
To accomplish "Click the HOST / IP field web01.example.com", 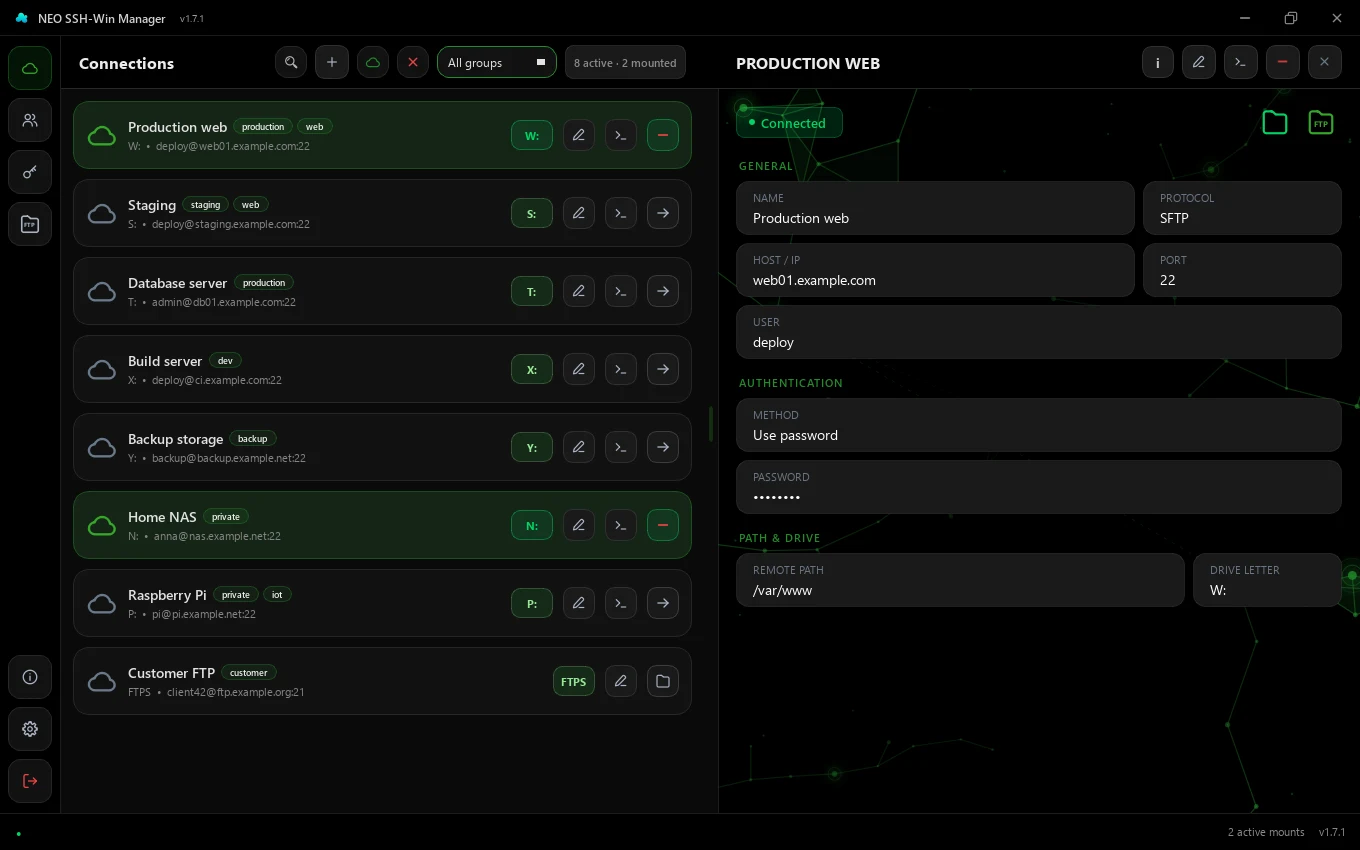I will [936, 270].
